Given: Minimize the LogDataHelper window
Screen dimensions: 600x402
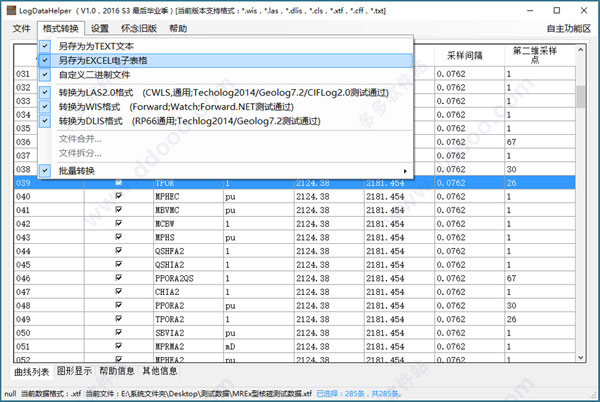Looking at the screenshot, I should (x=530, y=11).
